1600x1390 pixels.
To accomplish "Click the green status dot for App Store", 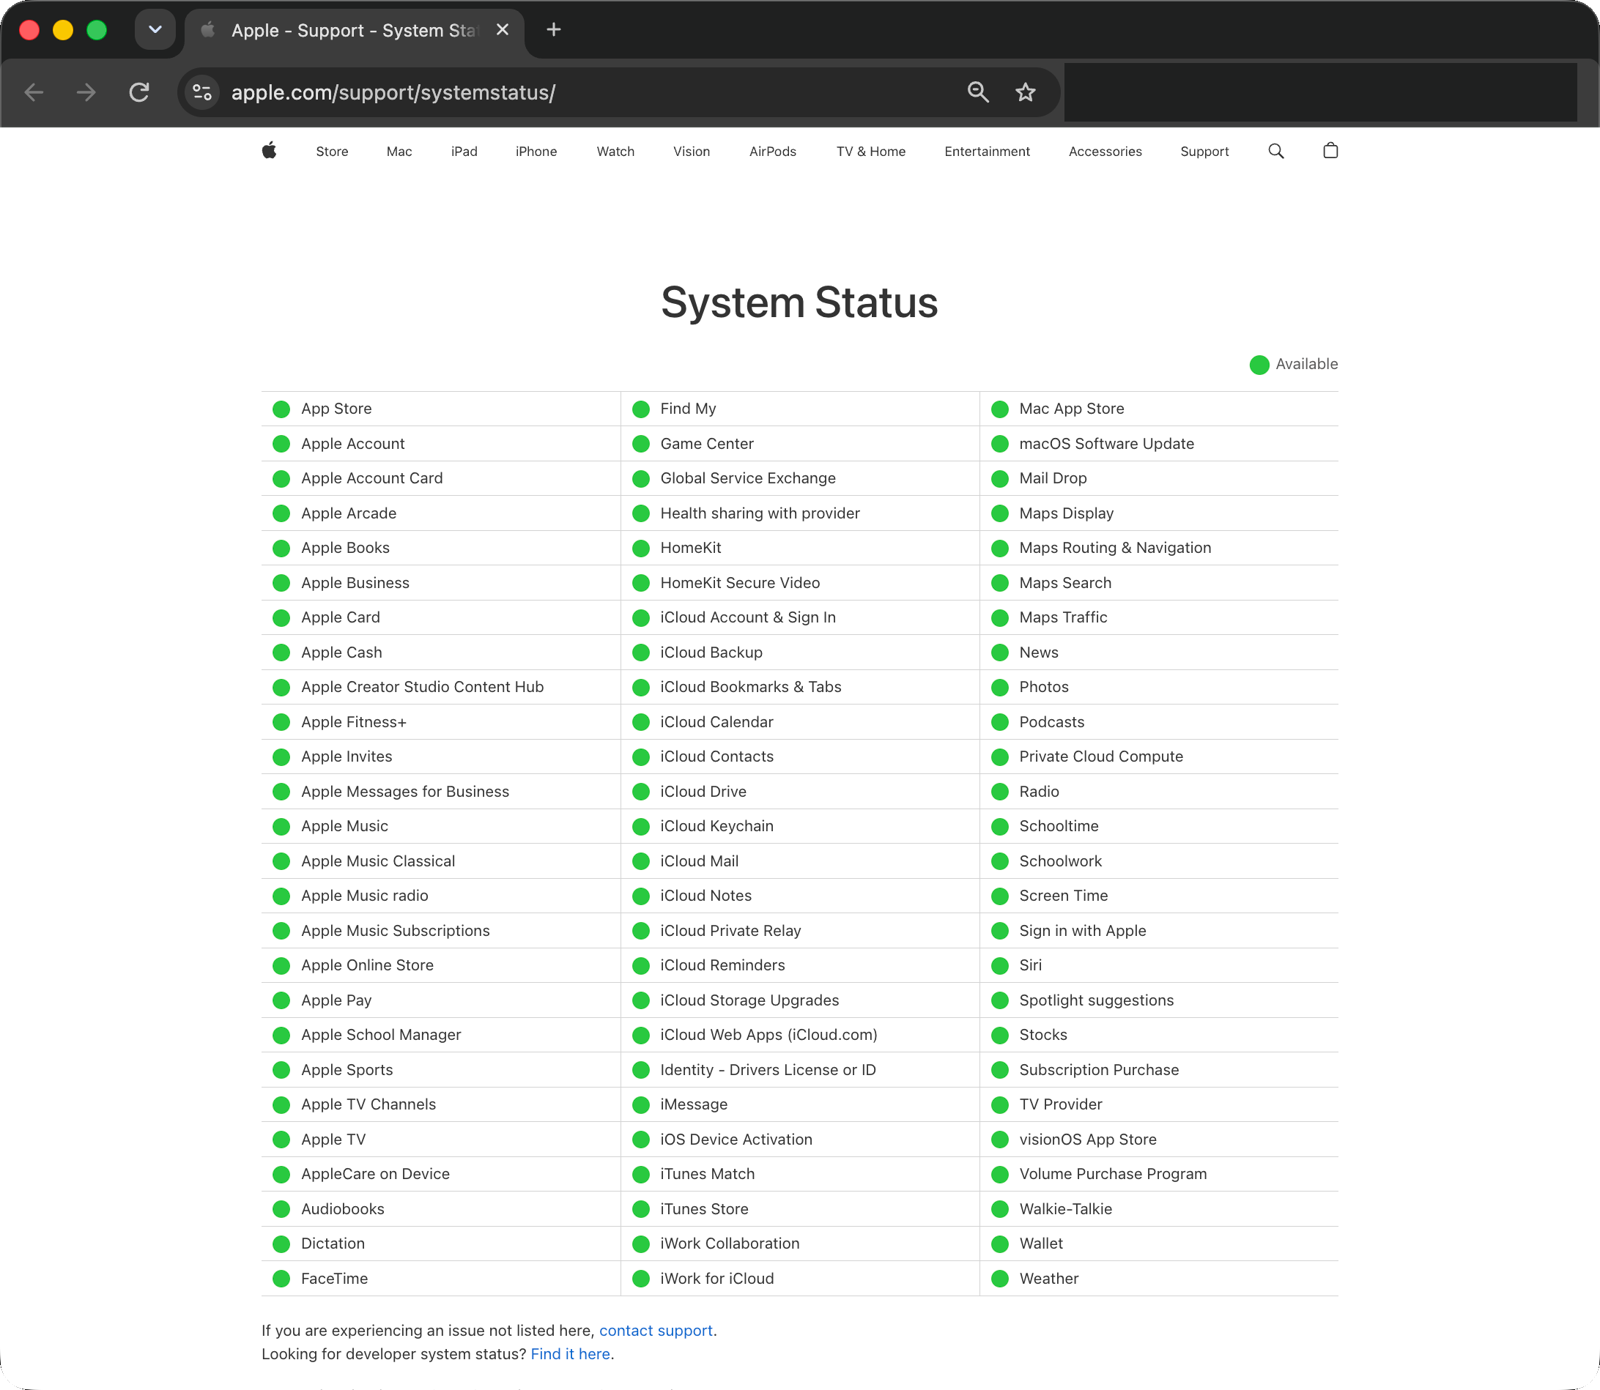I will [x=282, y=409].
